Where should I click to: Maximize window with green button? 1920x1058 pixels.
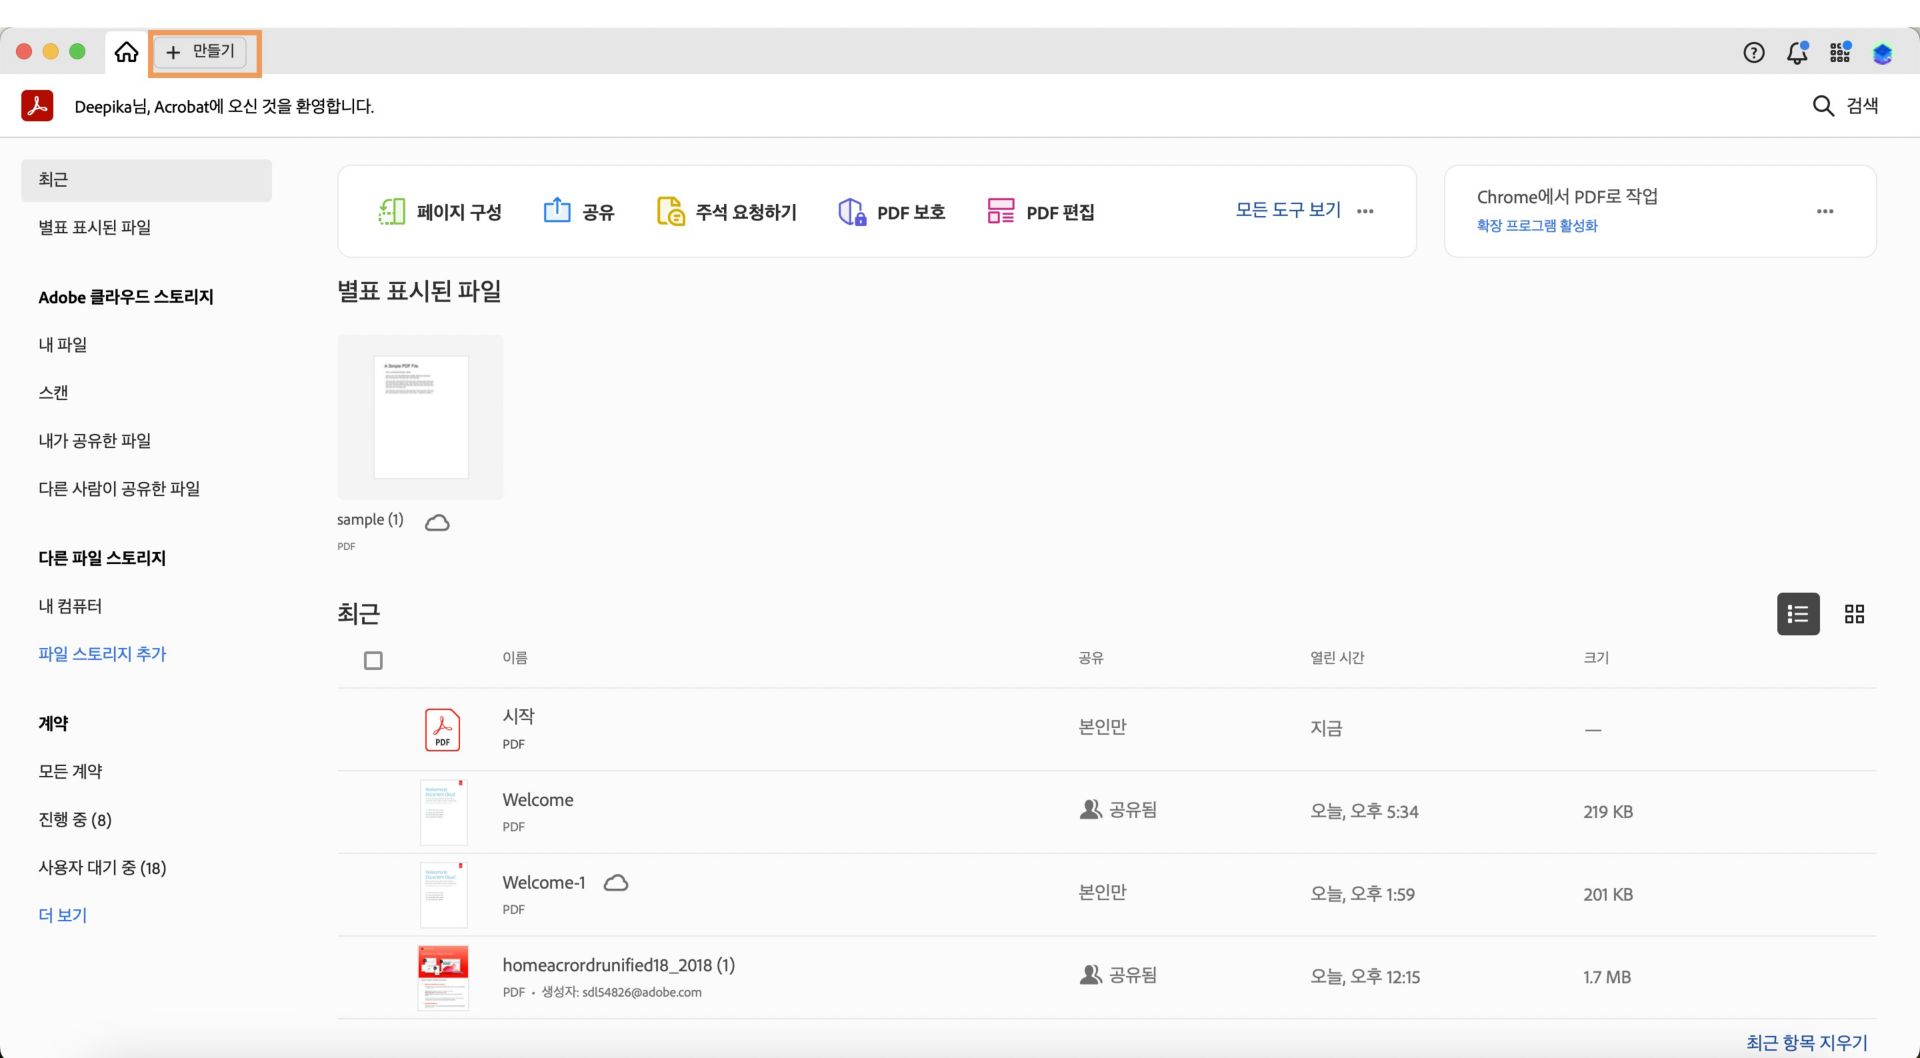point(77,52)
